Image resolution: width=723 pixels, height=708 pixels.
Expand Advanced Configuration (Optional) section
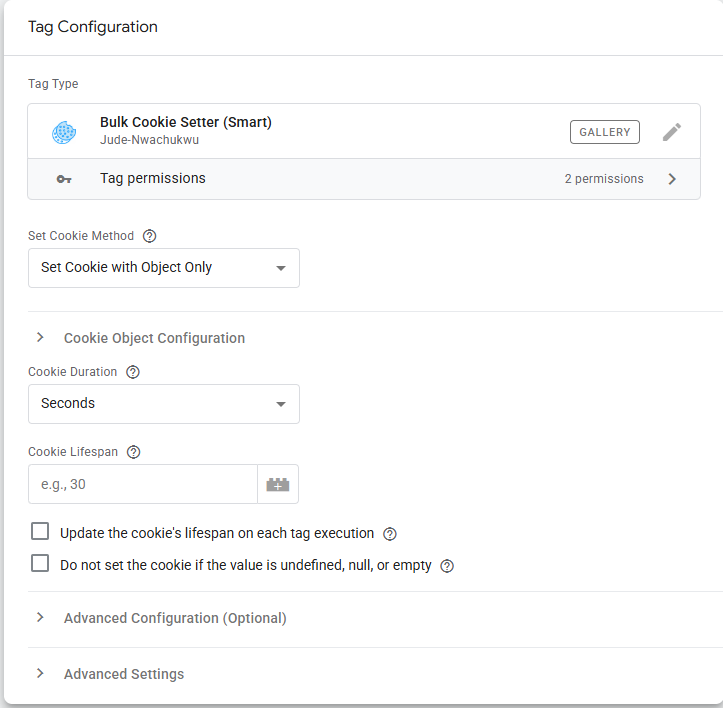pos(174,618)
